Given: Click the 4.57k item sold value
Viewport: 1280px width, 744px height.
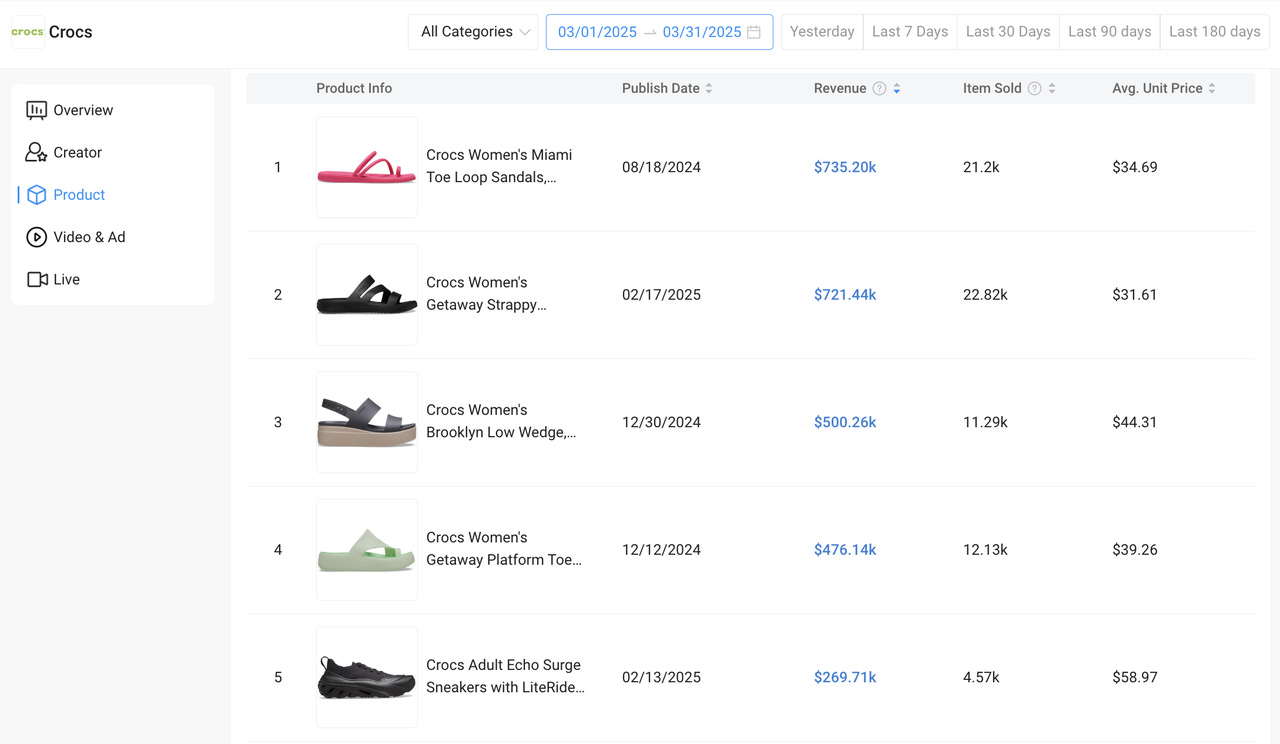Looking at the screenshot, I should (981, 677).
